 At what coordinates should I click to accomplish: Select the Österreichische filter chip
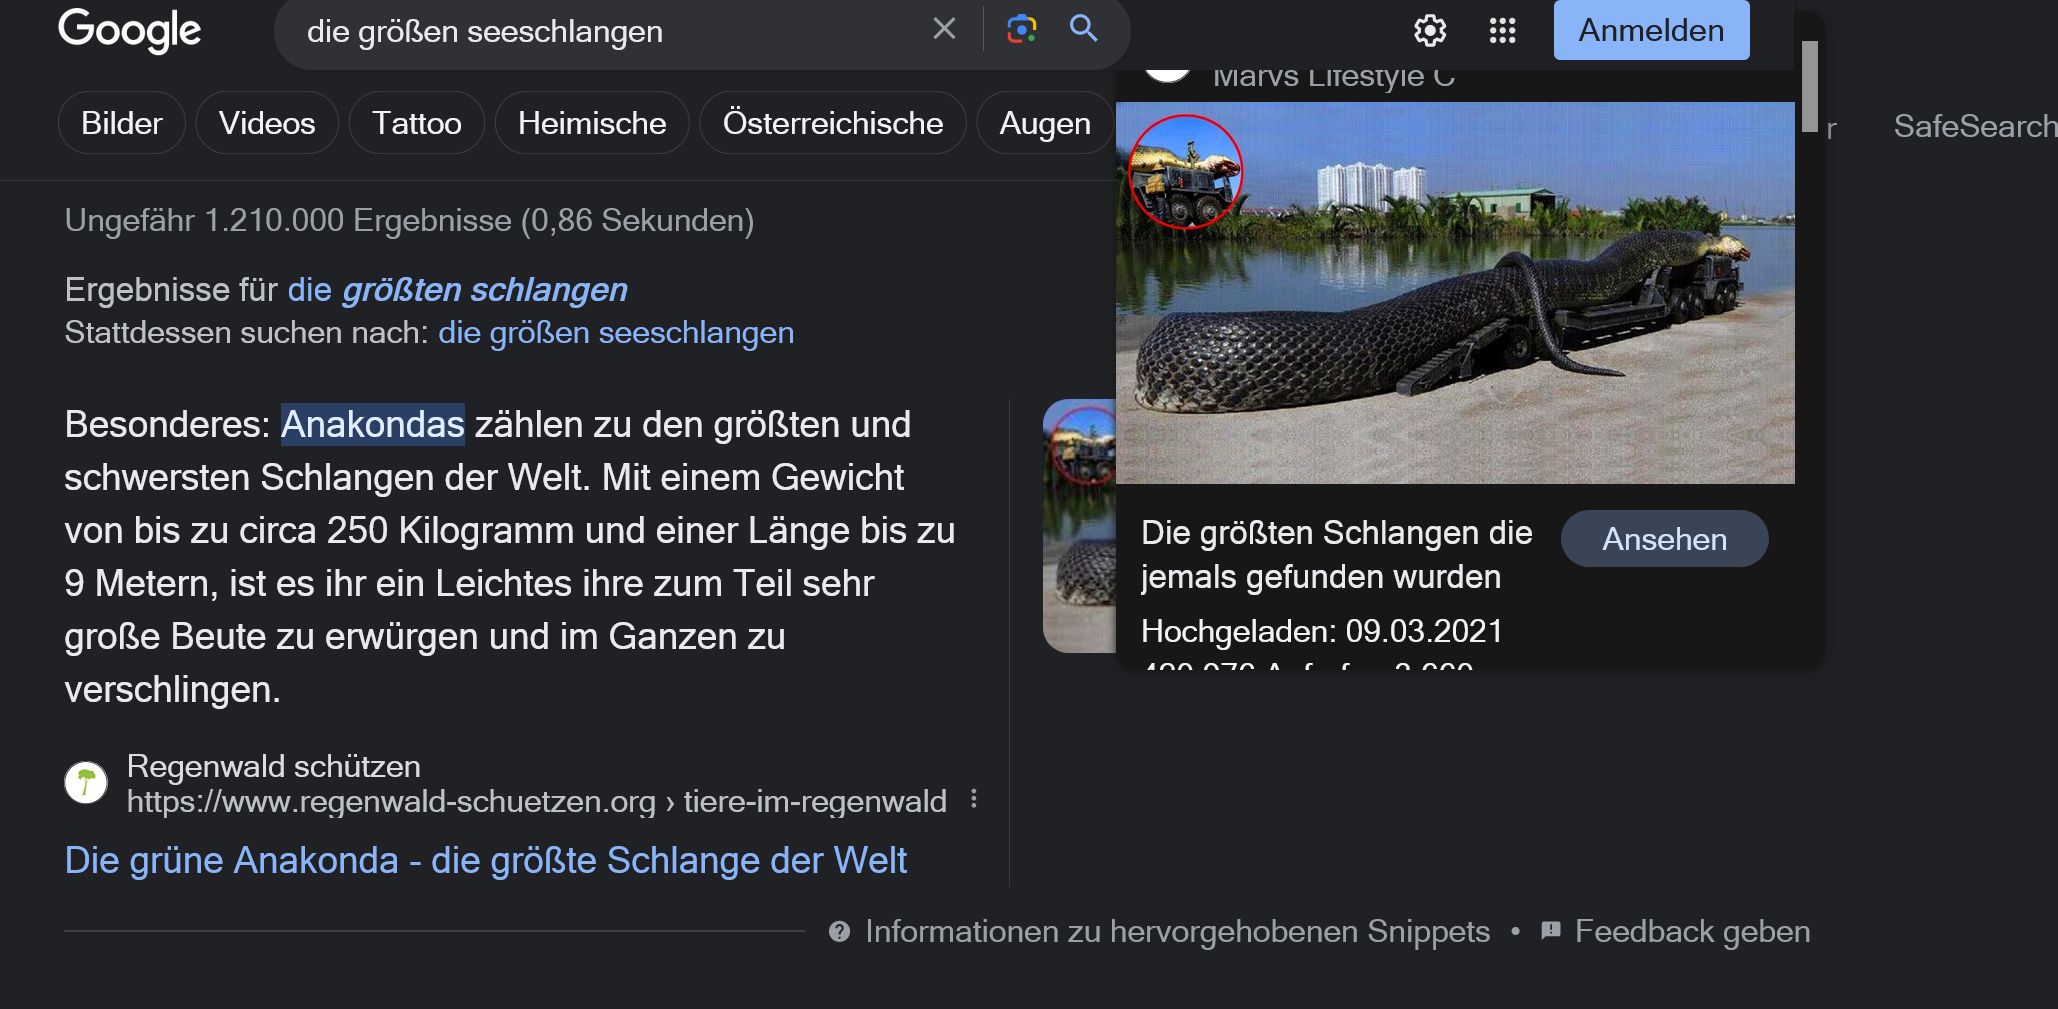click(x=832, y=123)
